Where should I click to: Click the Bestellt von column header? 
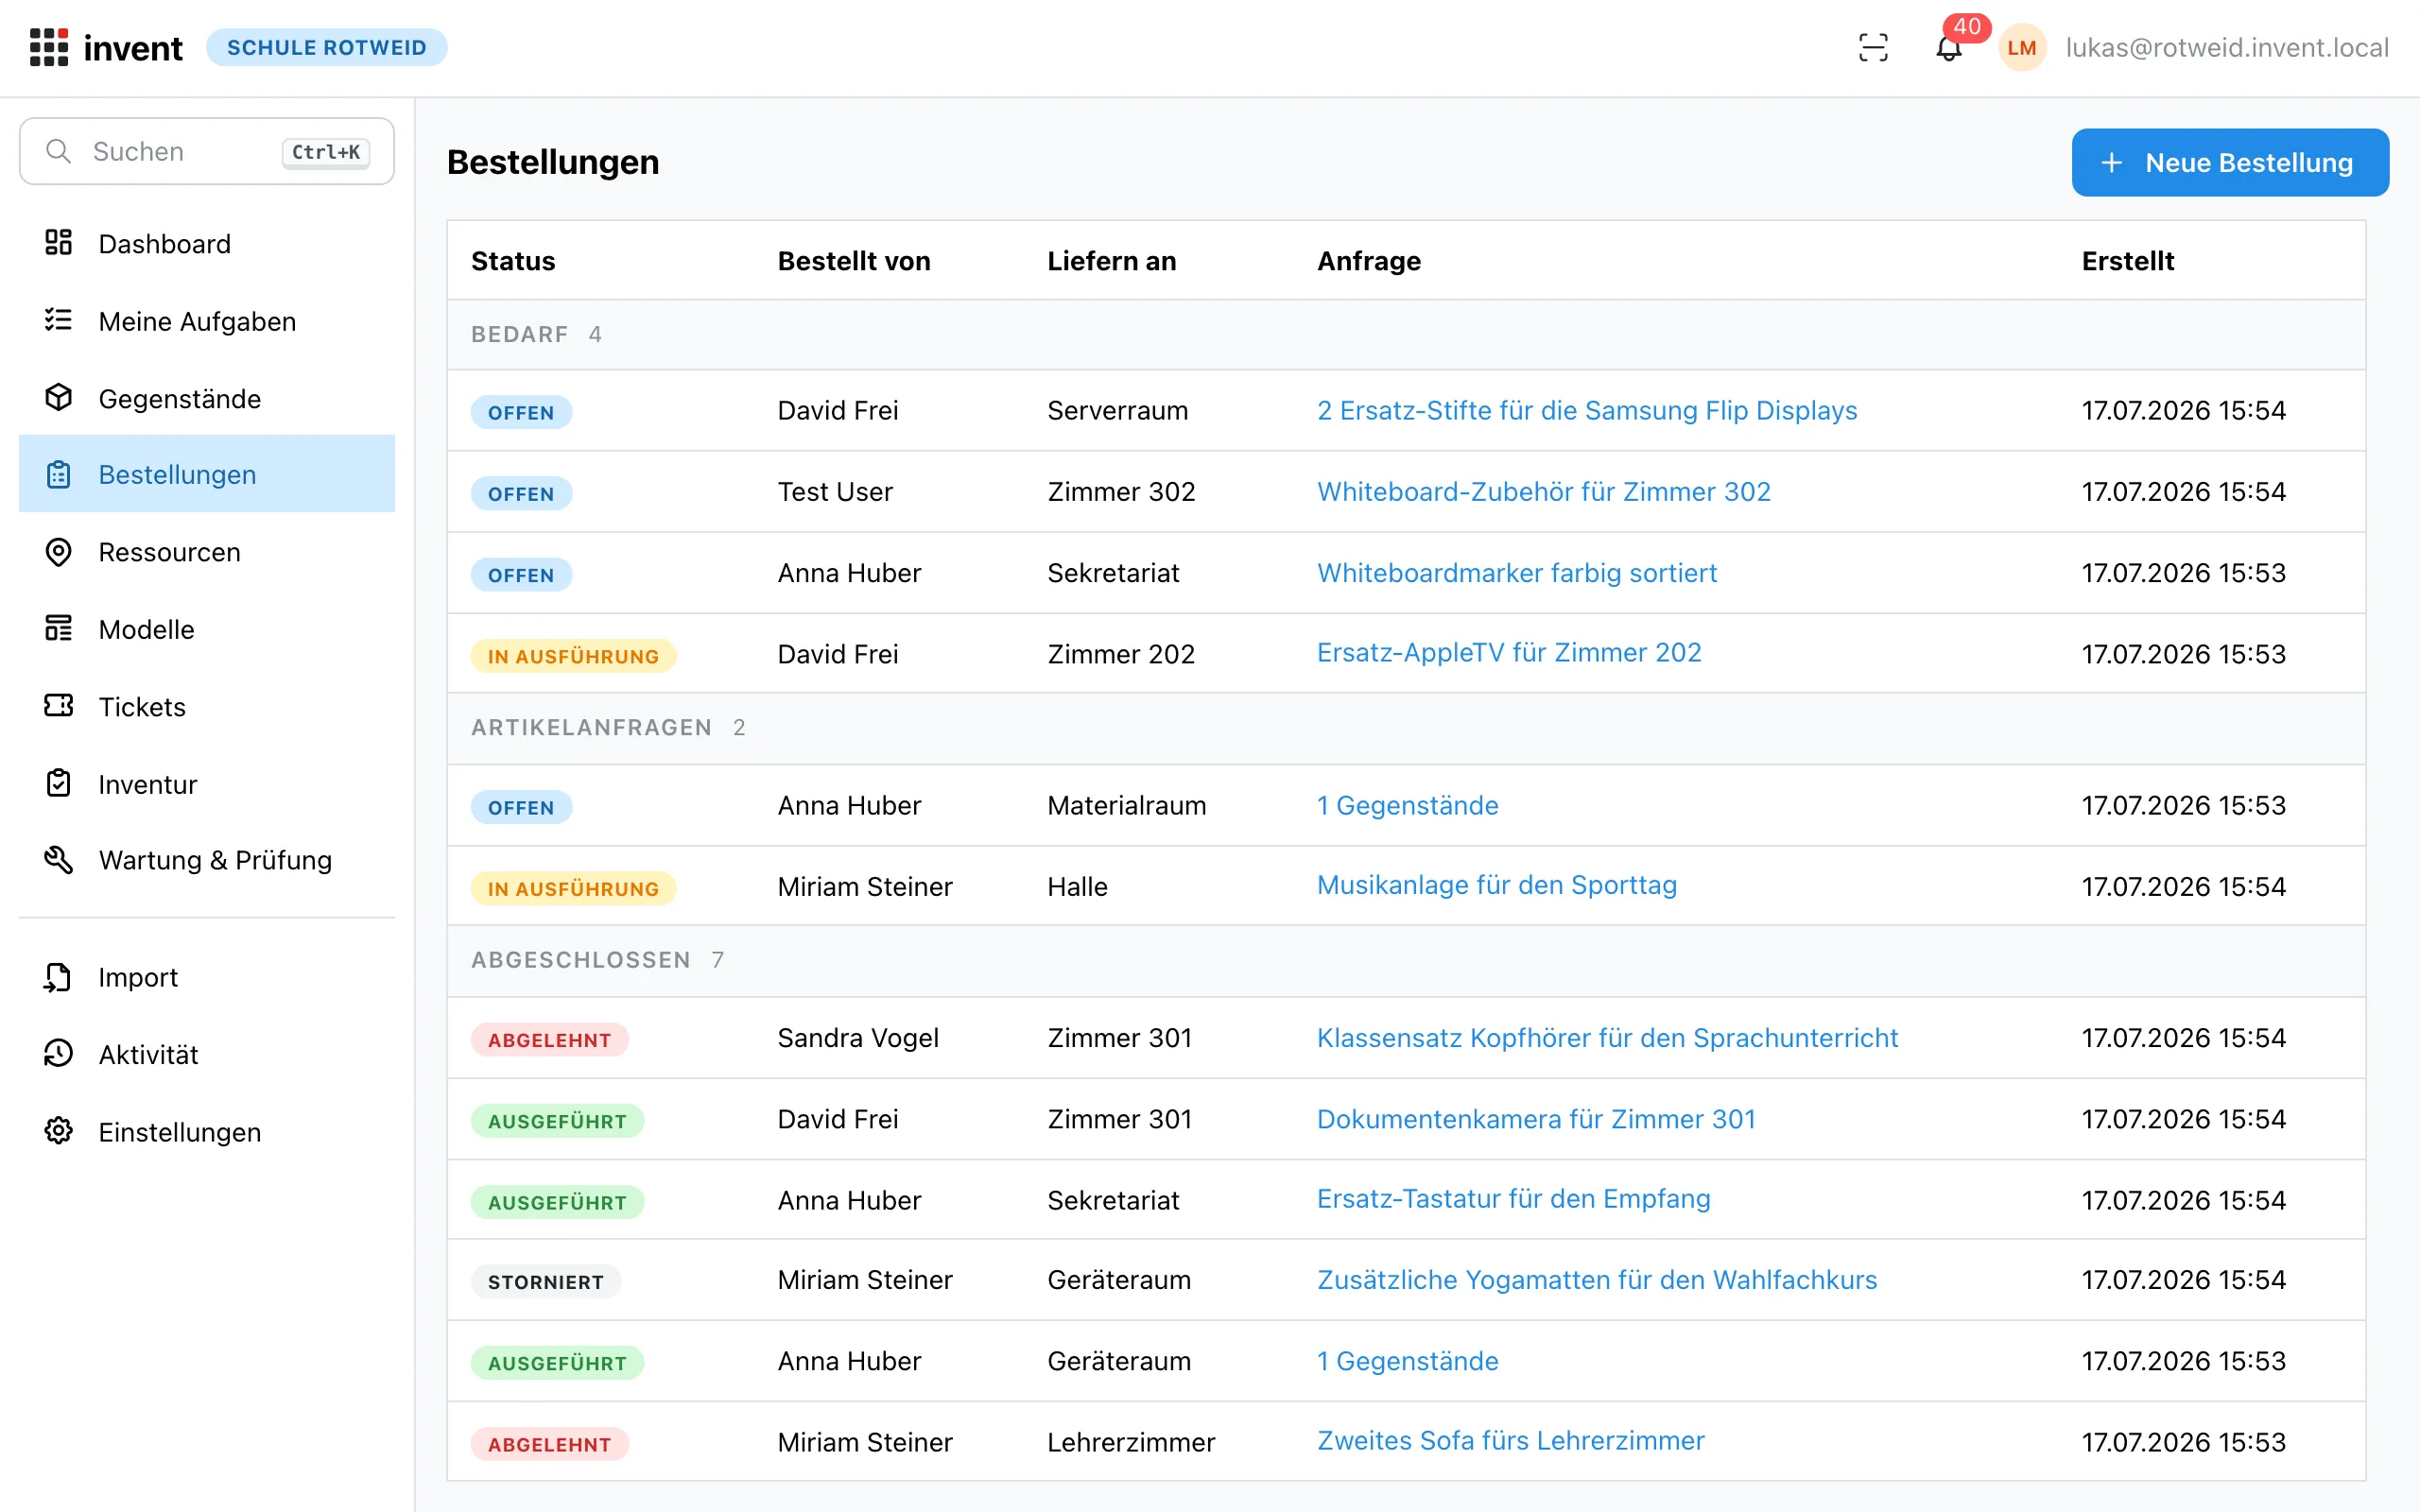click(x=854, y=261)
